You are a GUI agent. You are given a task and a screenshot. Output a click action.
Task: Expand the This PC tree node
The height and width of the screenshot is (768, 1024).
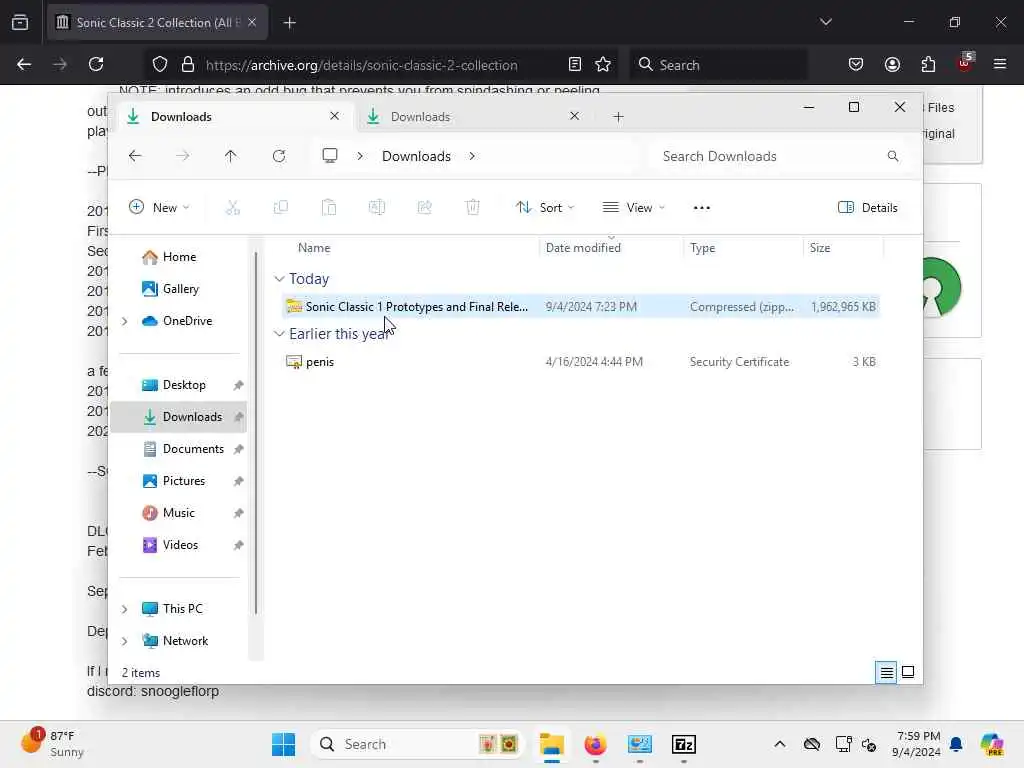(x=124, y=609)
